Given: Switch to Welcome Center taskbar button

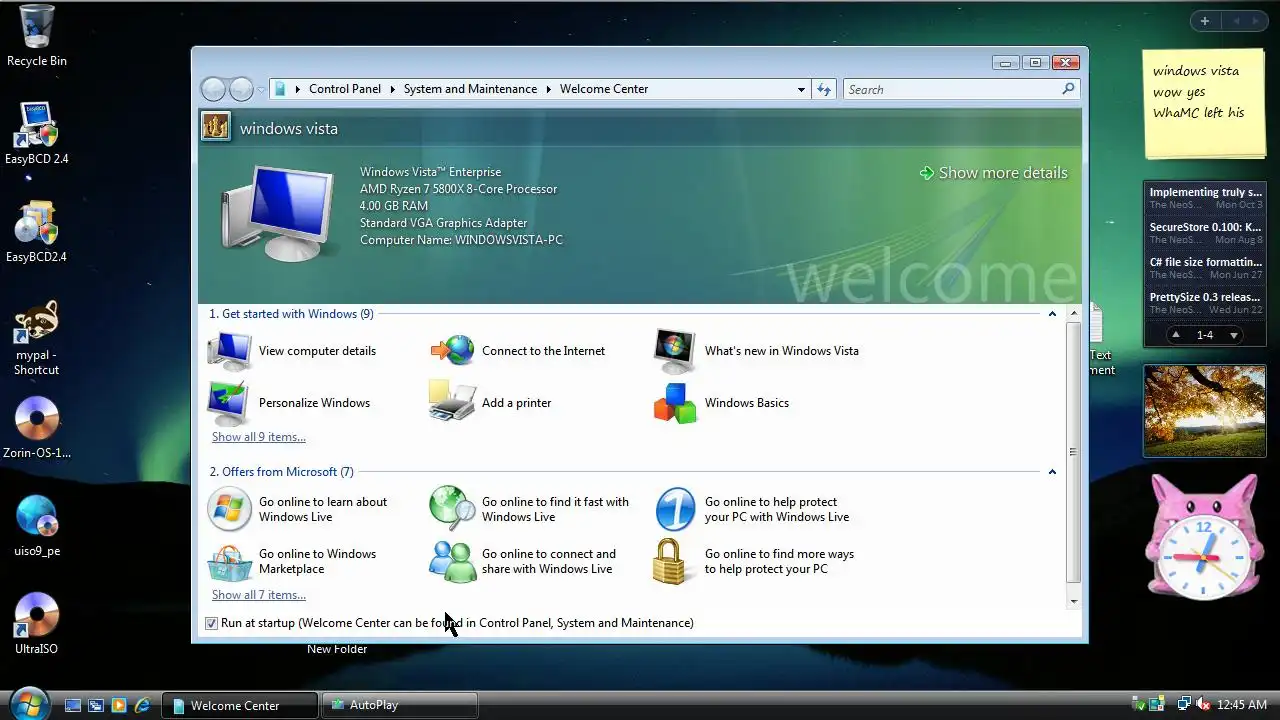Looking at the screenshot, I should [240, 705].
